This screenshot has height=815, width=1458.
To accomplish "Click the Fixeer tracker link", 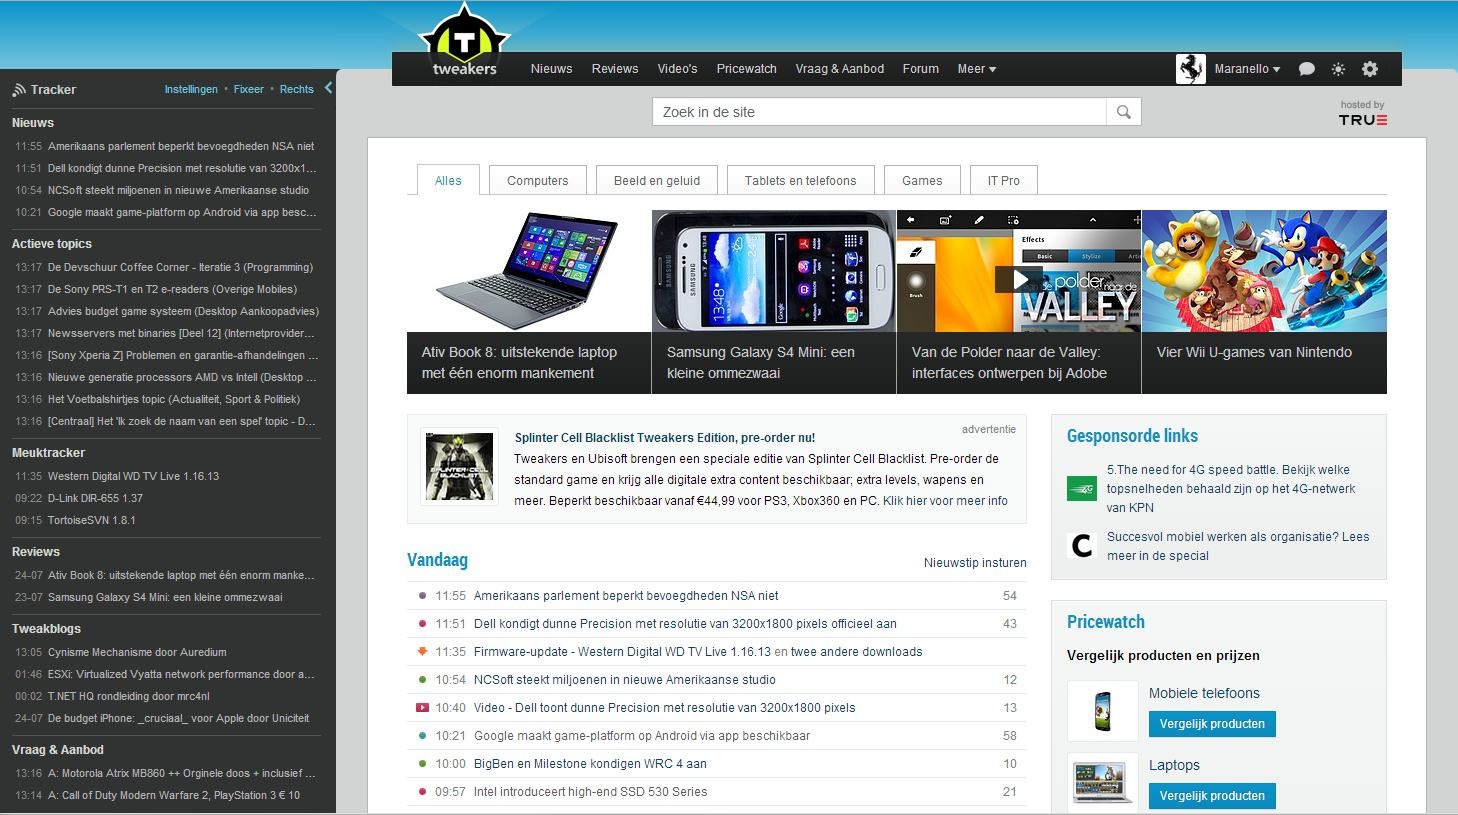I will 249,89.
